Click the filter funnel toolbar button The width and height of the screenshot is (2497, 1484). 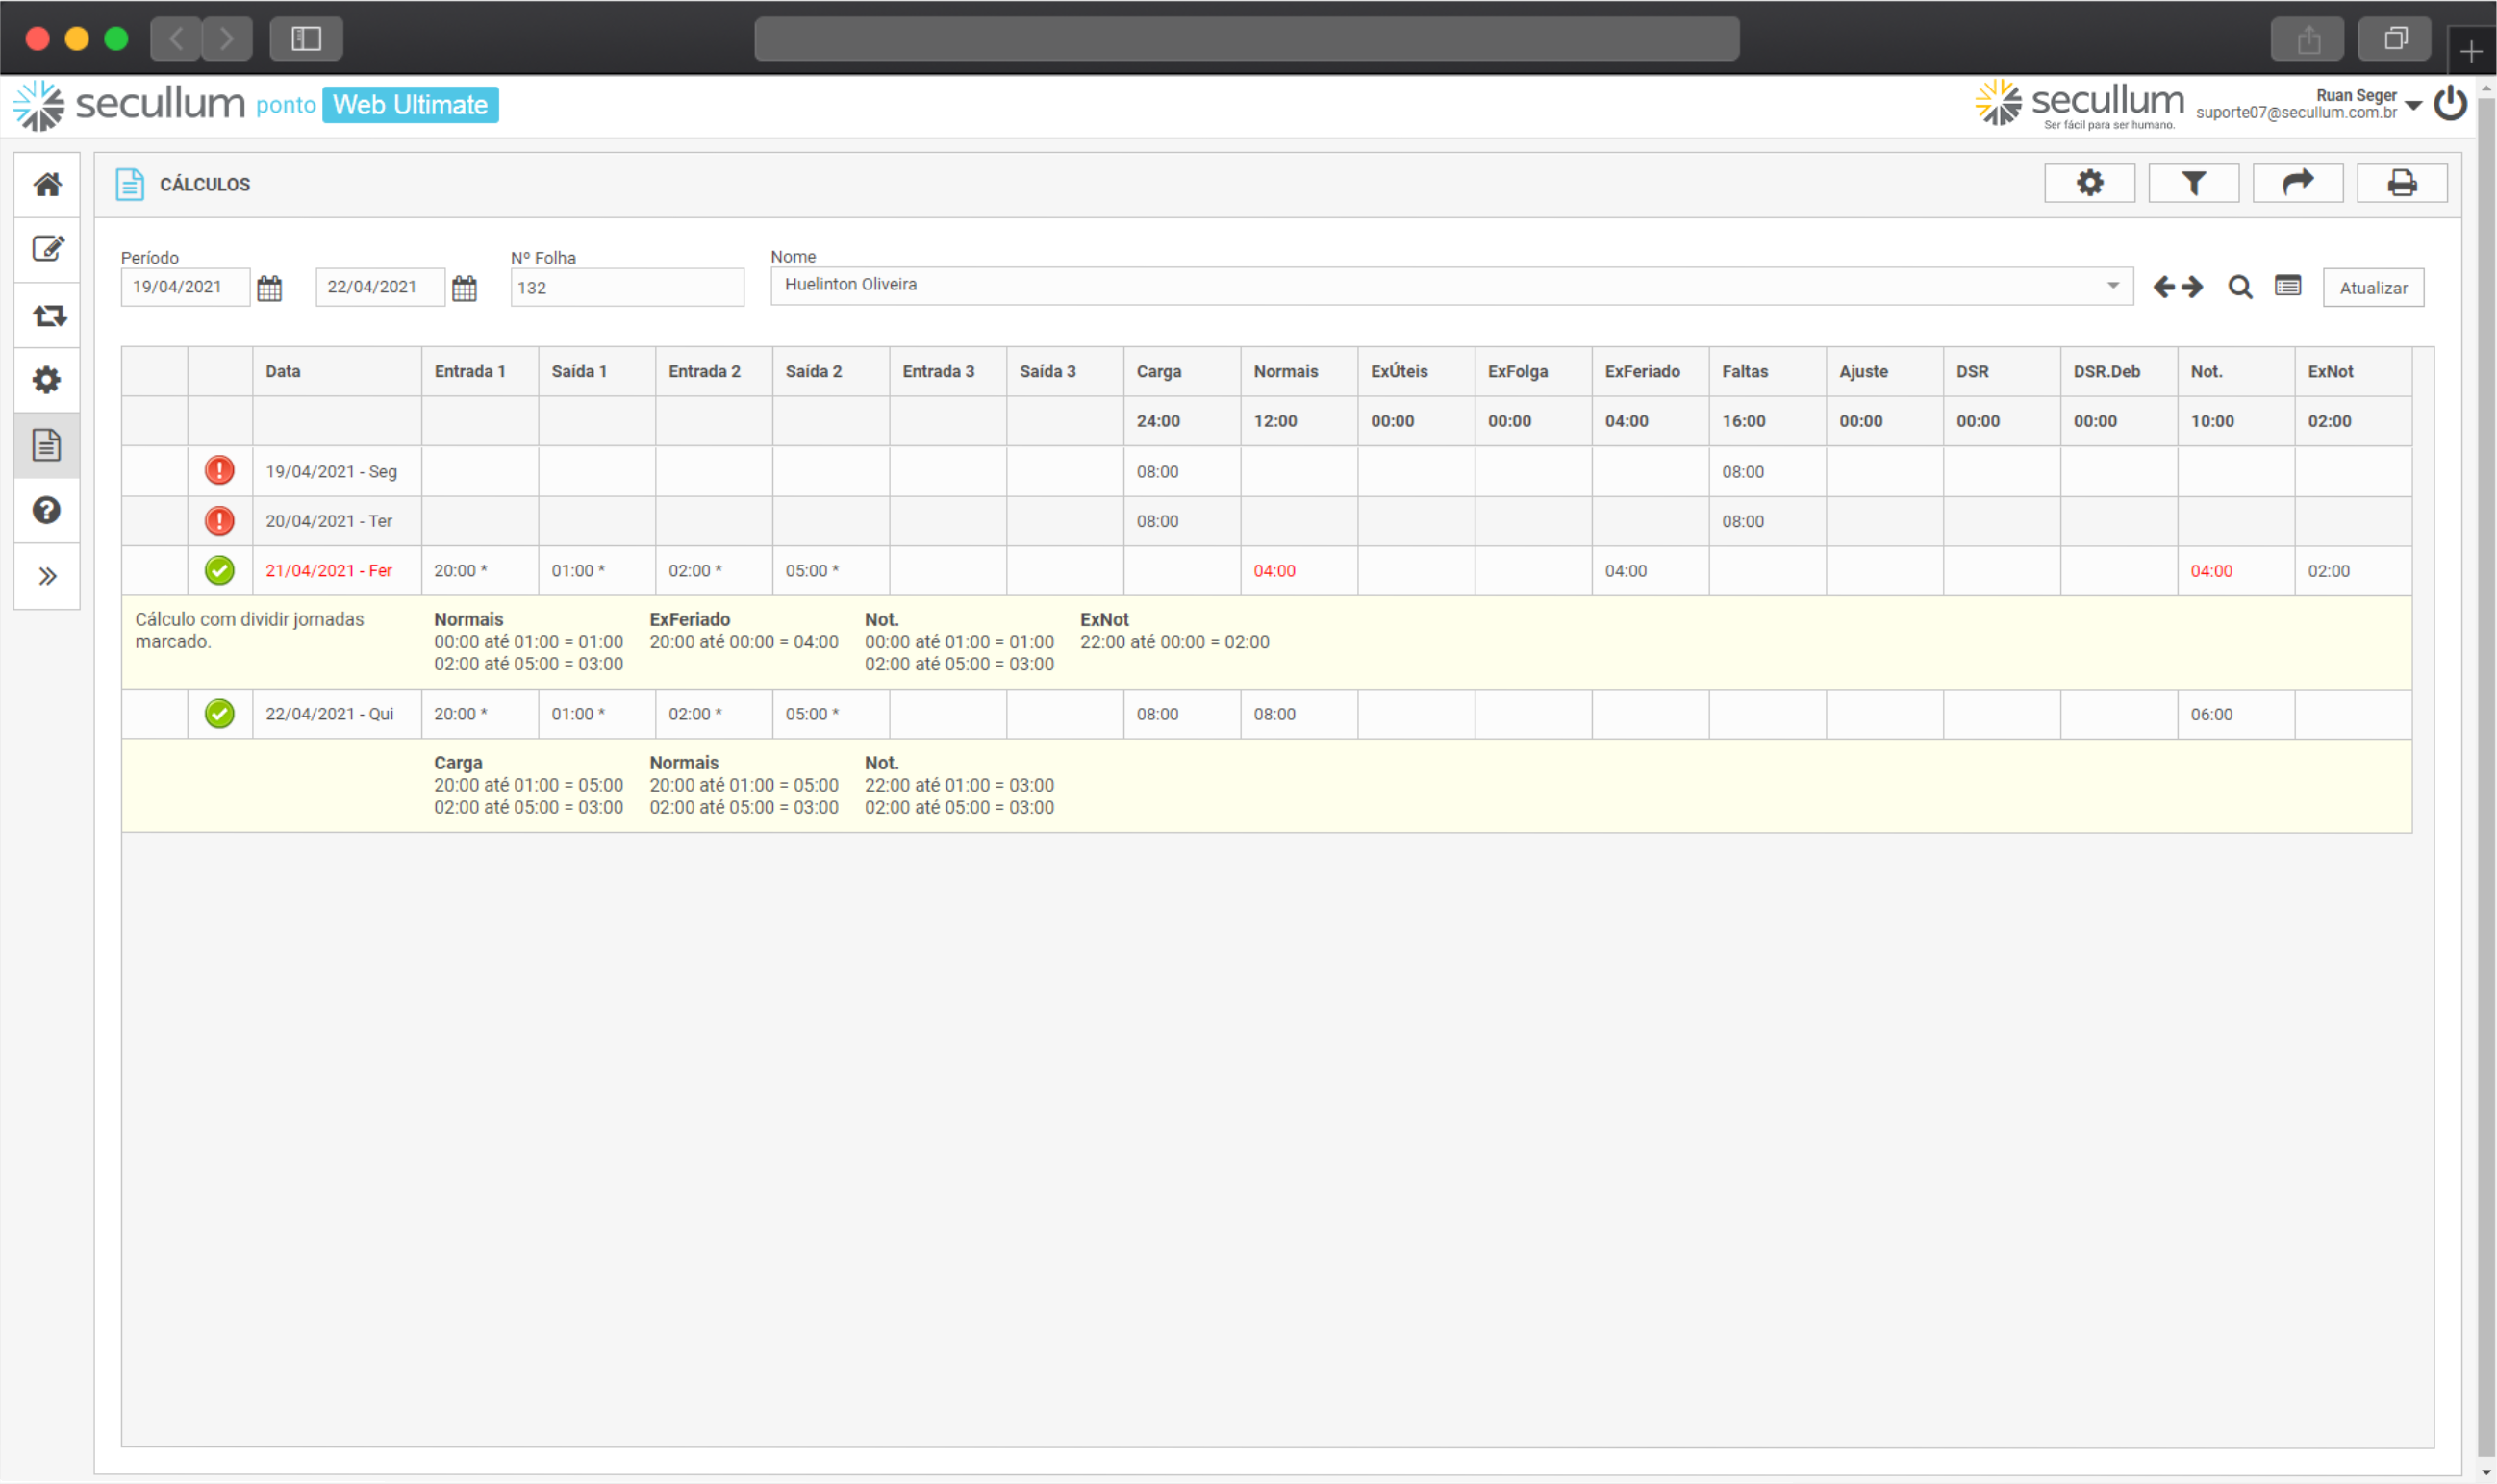(2193, 184)
